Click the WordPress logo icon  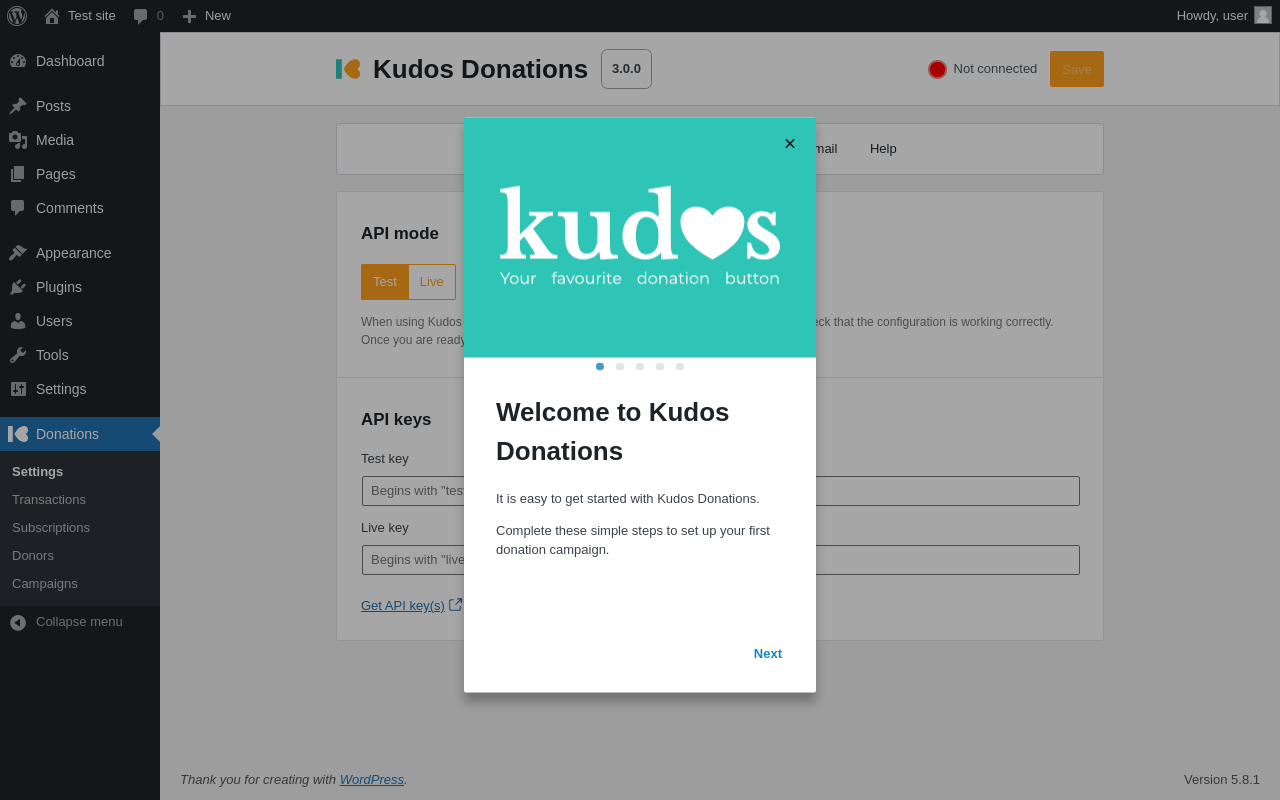[17, 16]
